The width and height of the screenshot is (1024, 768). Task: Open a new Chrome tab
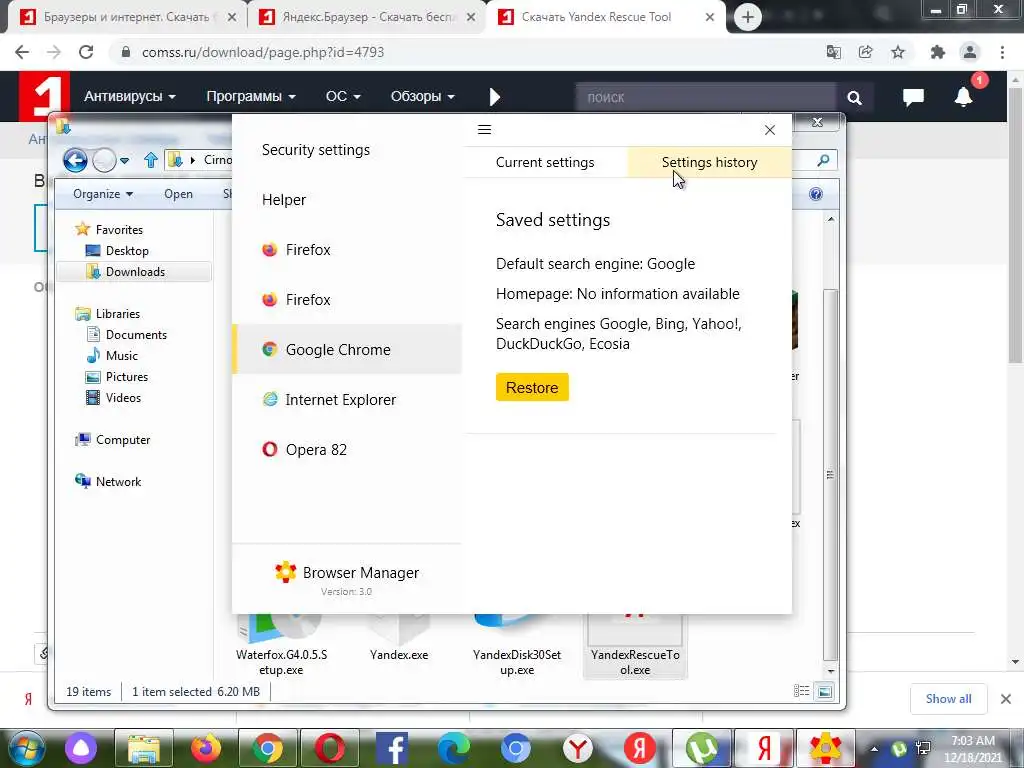point(748,17)
